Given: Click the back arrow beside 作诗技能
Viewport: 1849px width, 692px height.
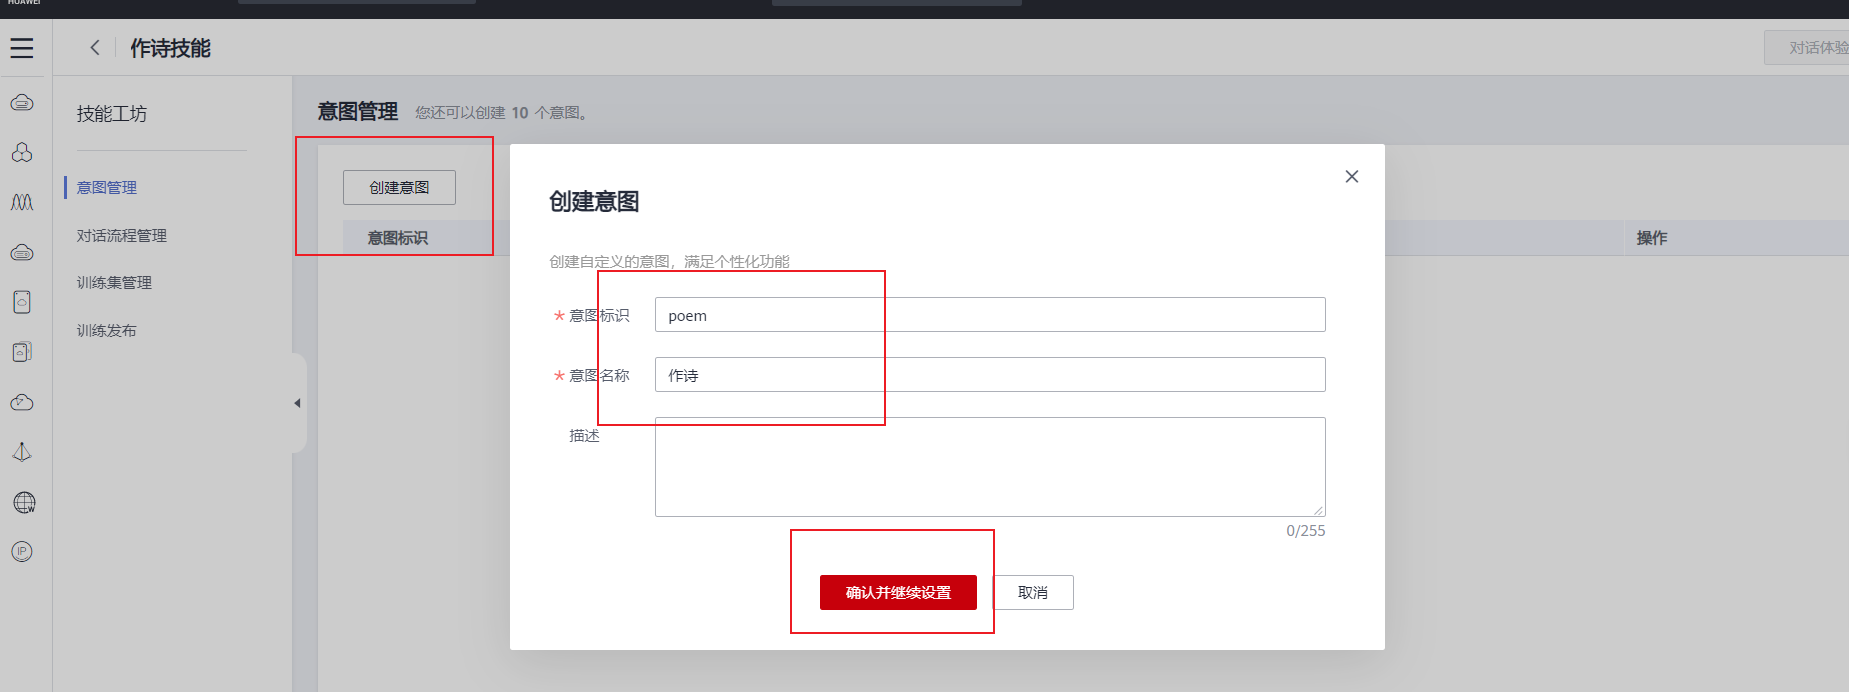Looking at the screenshot, I should point(95,47).
